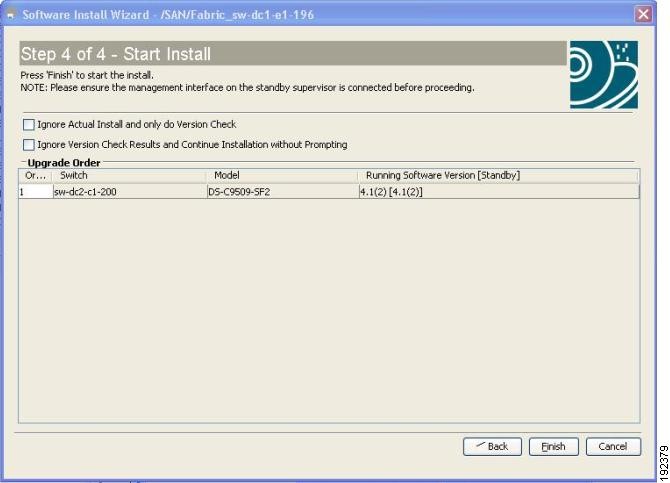Go Back to the previous wizard step

(x=492, y=447)
